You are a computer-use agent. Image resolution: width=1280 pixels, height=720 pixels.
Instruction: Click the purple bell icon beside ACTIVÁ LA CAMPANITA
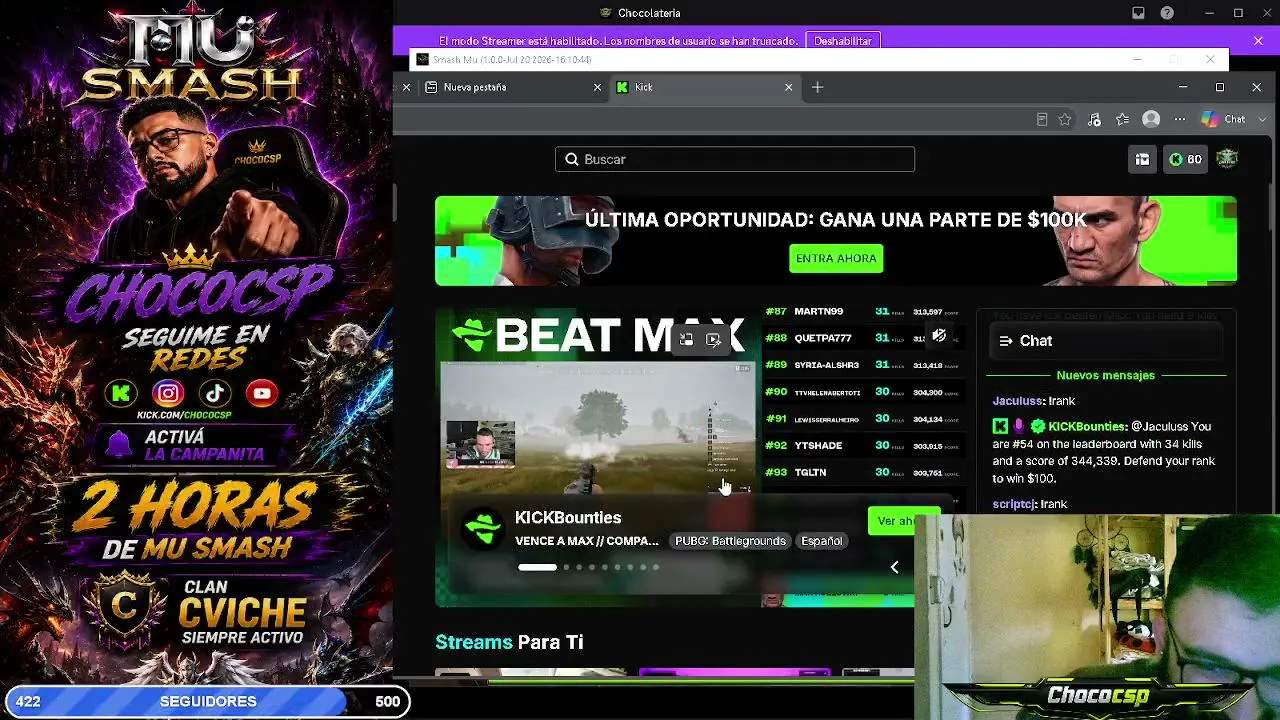pyautogui.click(x=119, y=444)
